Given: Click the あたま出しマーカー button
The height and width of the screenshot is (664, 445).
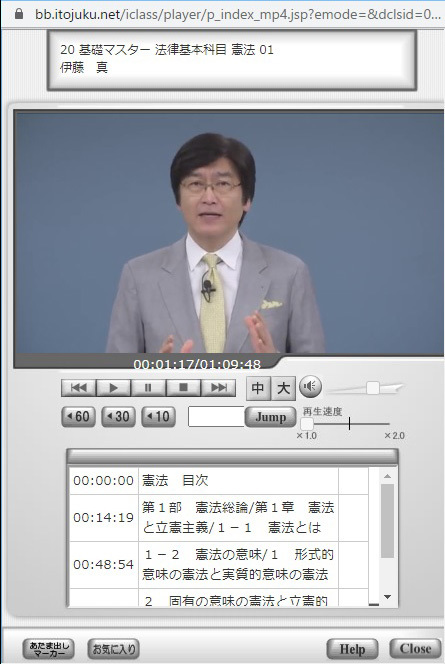Looking at the screenshot, I should [x=49, y=649].
